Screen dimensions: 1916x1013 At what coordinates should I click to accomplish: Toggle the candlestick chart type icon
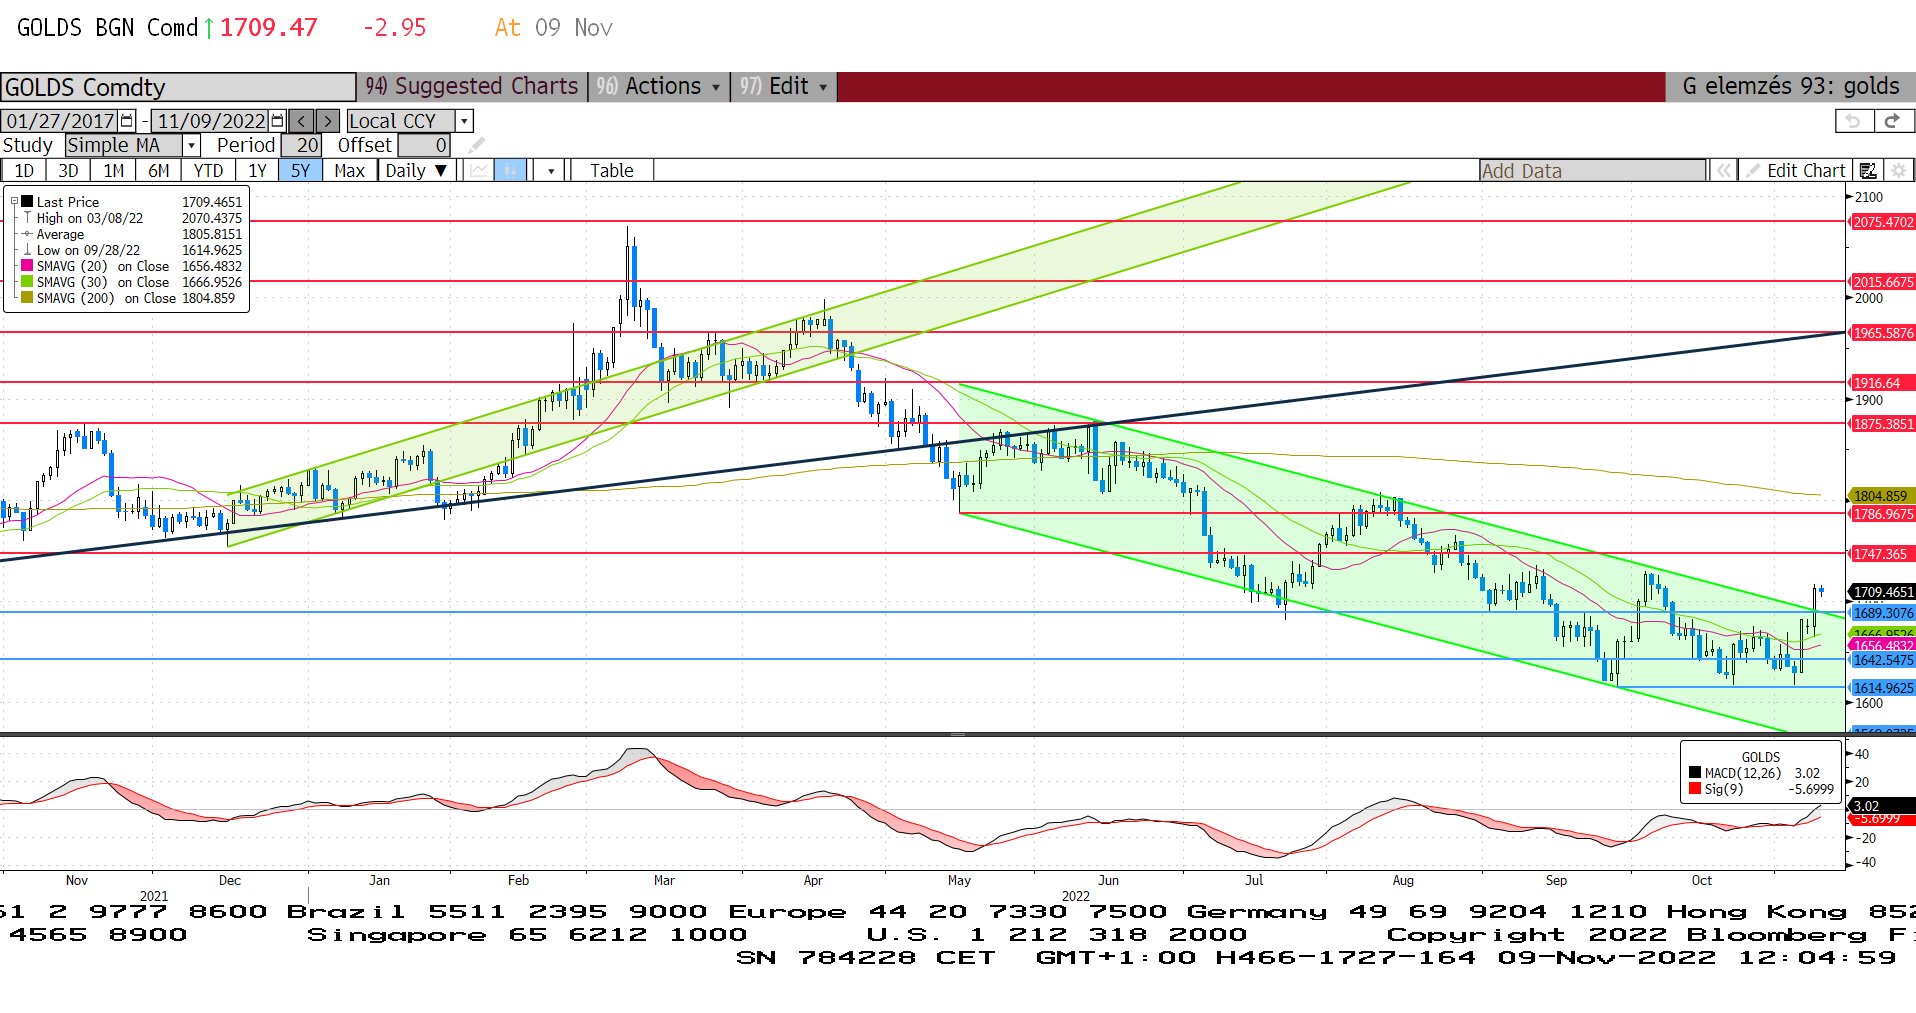(510, 171)
